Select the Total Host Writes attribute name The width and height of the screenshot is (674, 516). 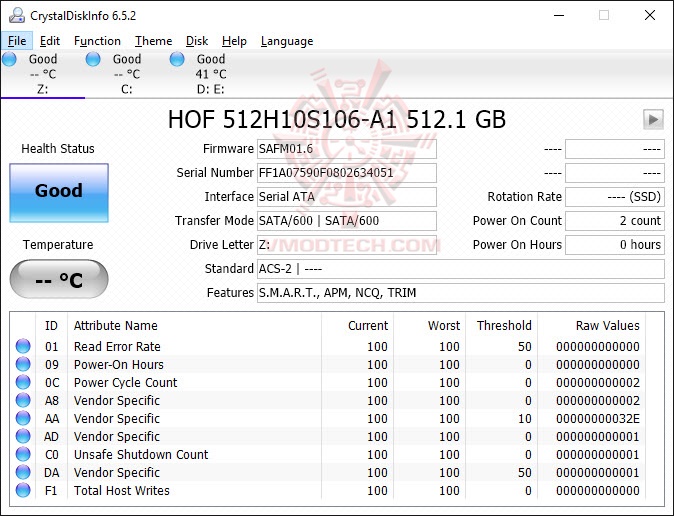pos(122,491)
